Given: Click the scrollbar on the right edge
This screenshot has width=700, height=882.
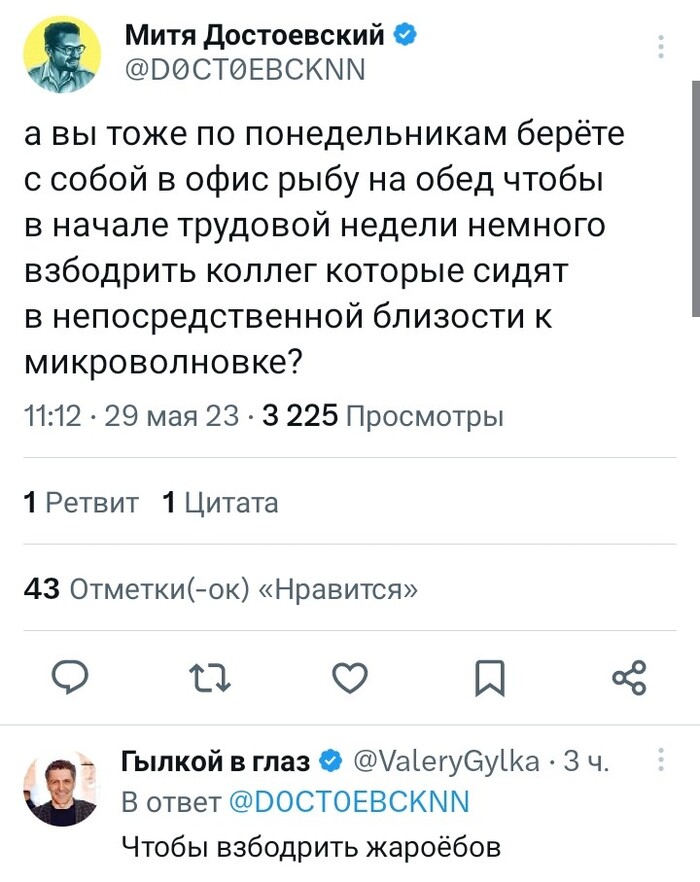Looking at the screenshot, I should coord(694,200).
